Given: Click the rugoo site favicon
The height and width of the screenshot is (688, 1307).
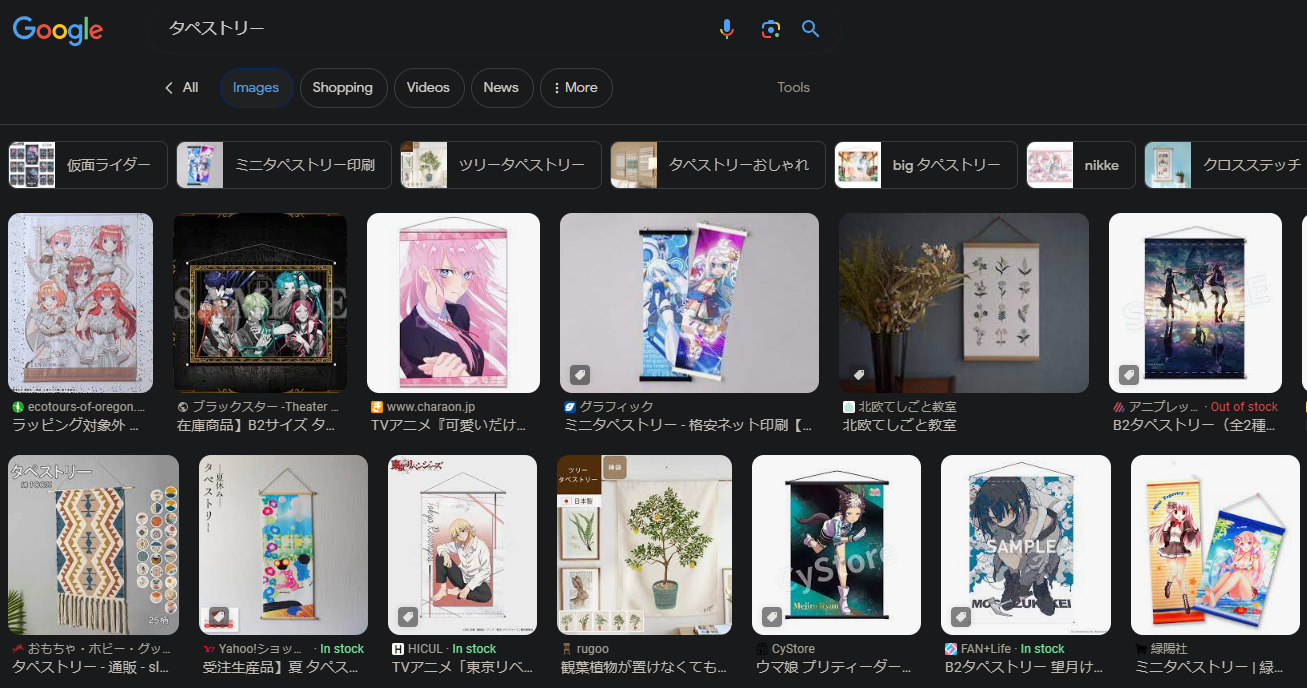Looking at the screenshot, I should 566,649.
